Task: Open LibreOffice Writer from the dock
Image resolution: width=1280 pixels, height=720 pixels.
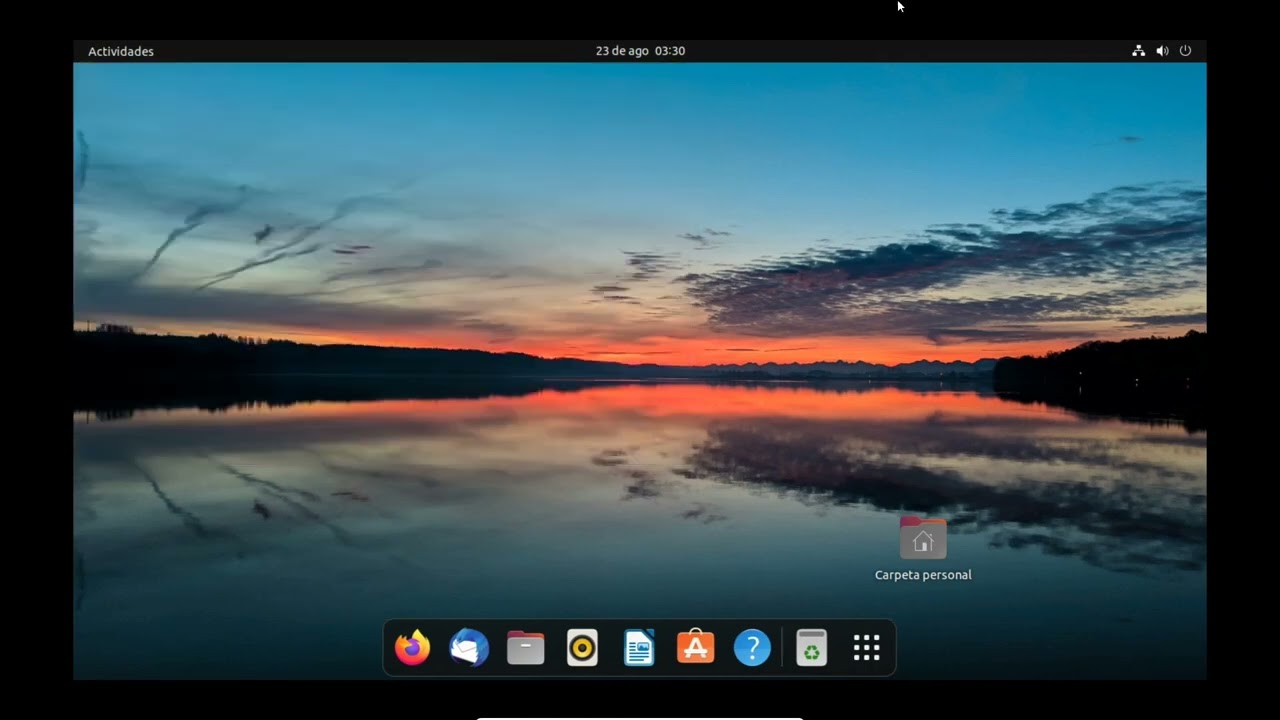Action: [x=639, y=648]
